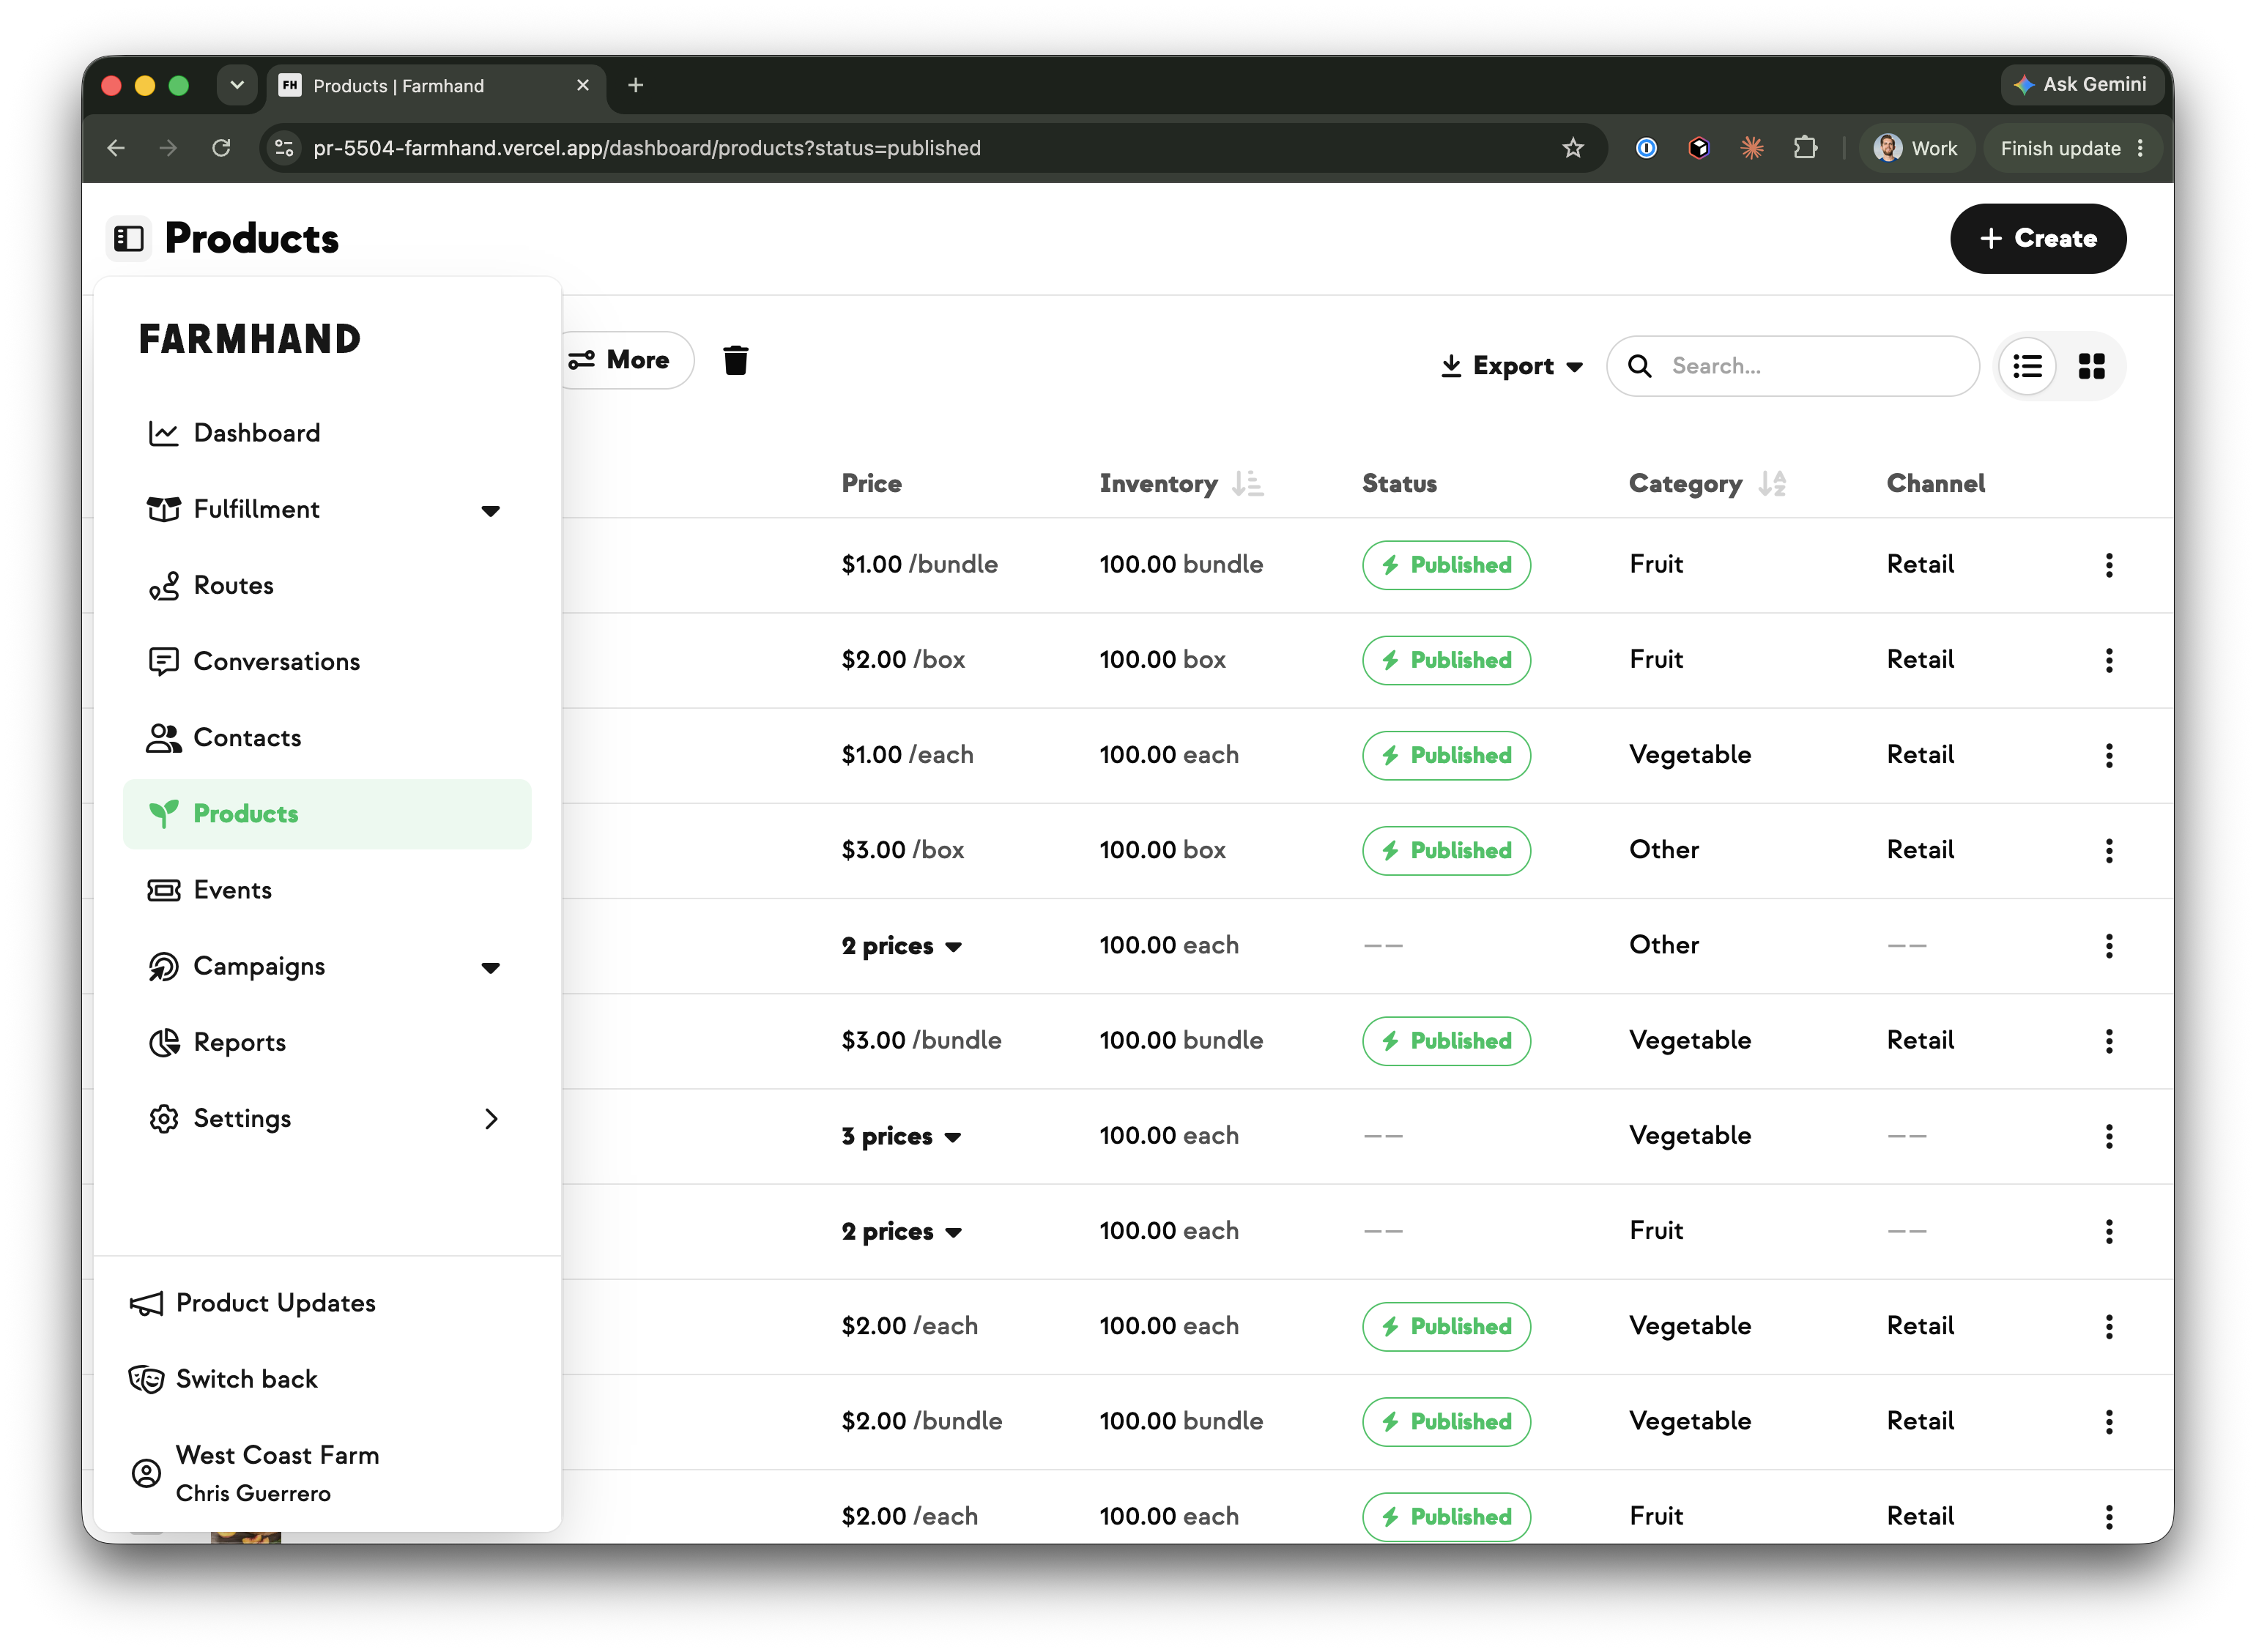Screen dimensions: 2256x1652
Task: Expand 2 prices dropdown in Fruit row
Action: point(901,1232)
